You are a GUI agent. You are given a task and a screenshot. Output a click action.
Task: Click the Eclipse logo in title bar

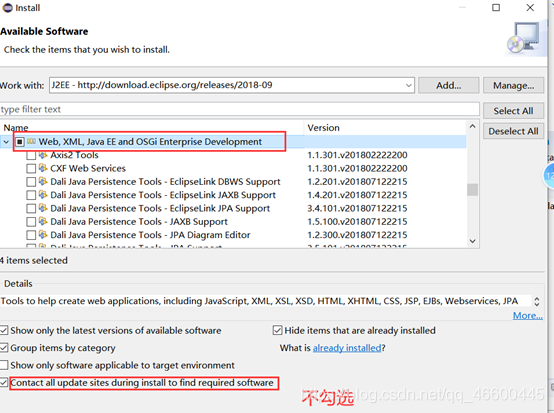tap(7, 8)
